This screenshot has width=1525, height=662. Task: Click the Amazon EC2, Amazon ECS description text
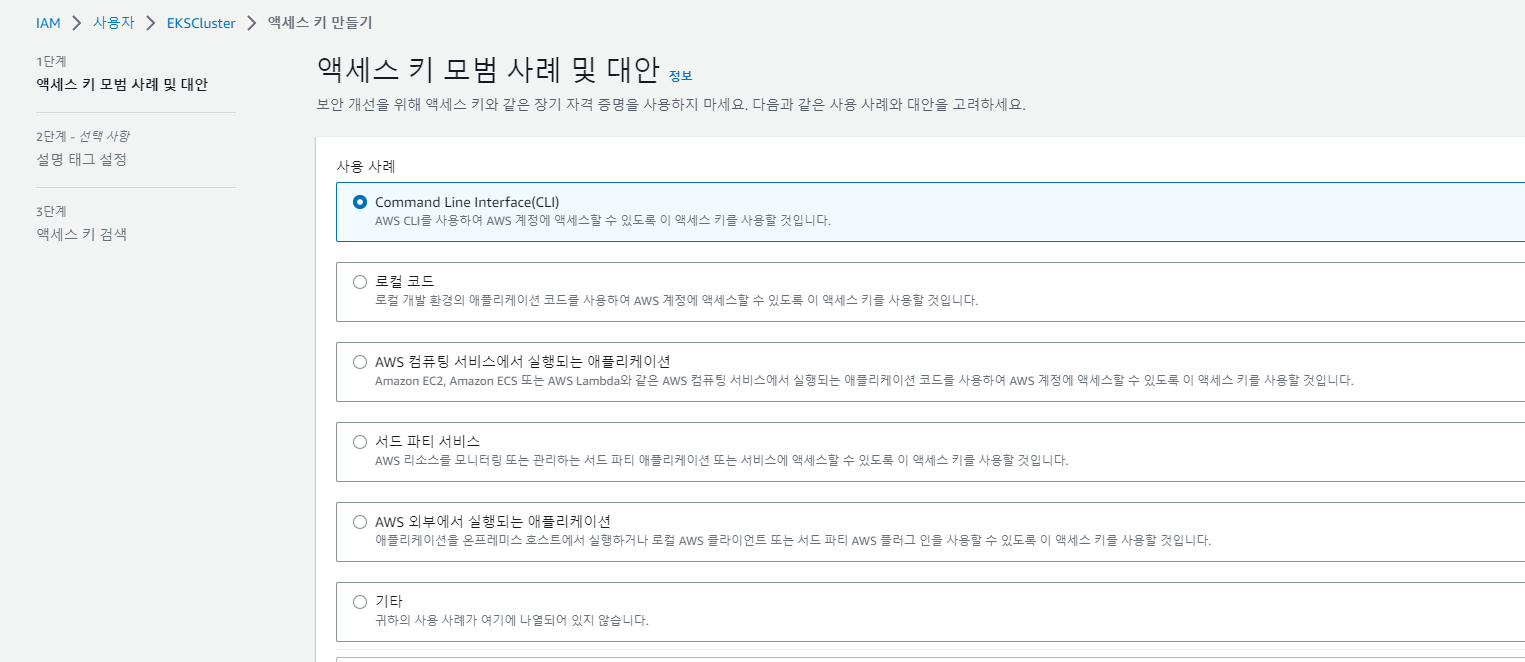pyautogui.click(x=864, y=380)
